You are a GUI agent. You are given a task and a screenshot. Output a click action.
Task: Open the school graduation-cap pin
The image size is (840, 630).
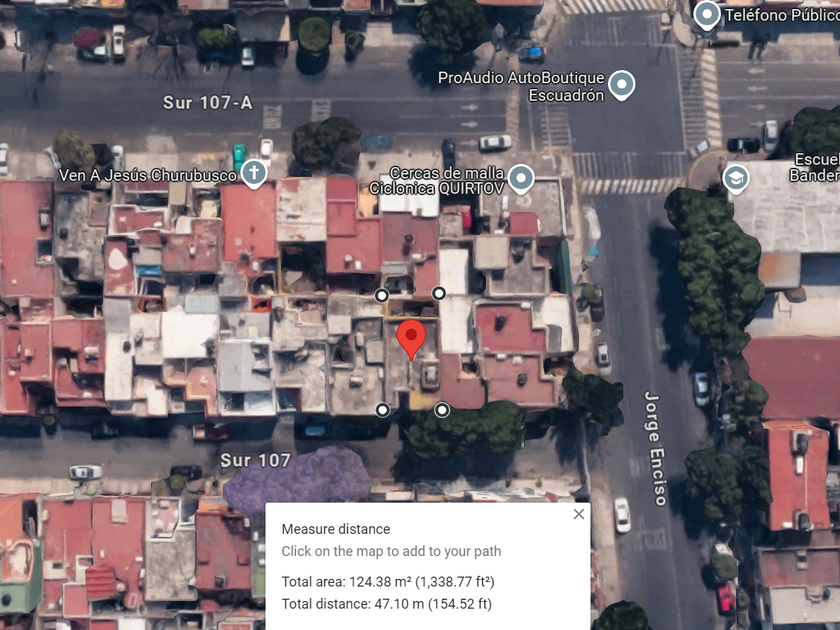click(736, 179)
